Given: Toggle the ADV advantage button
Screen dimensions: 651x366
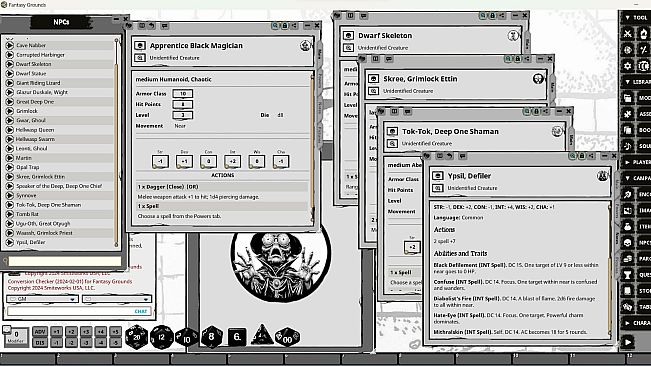Looking at the screenshot, I should (40, 332).
